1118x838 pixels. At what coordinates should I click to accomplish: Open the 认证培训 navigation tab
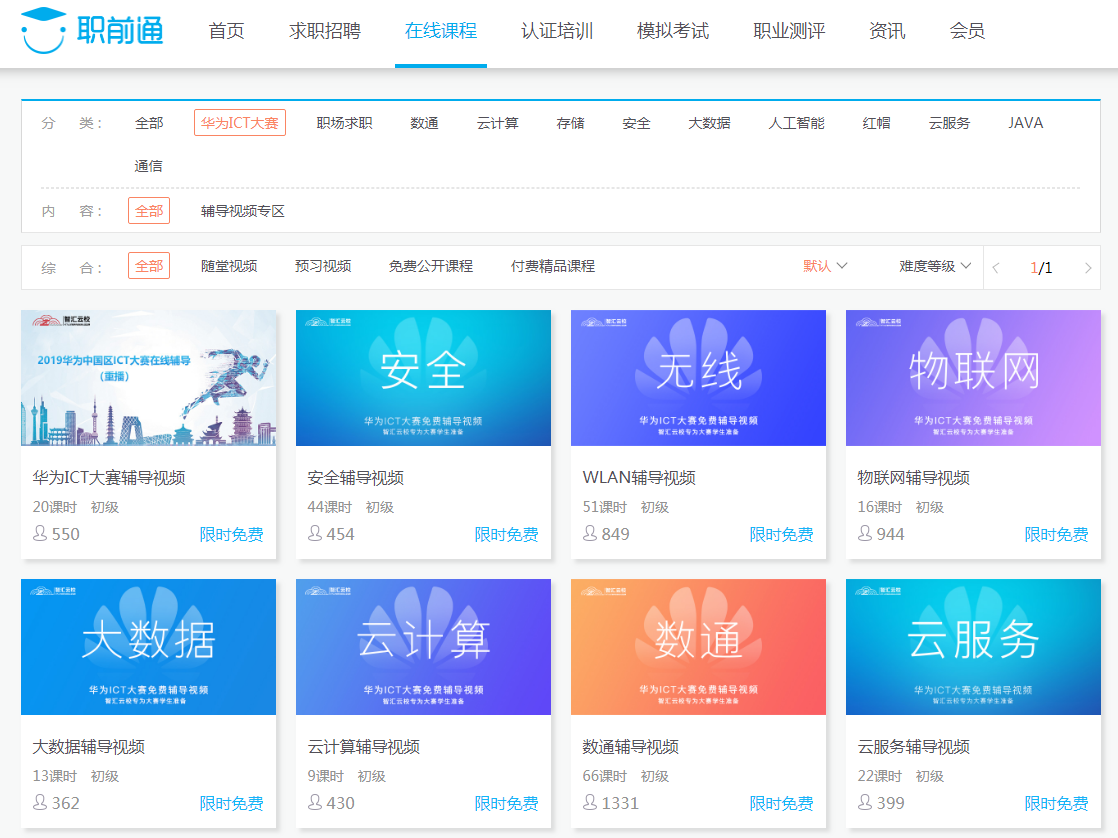pos(557,31)
